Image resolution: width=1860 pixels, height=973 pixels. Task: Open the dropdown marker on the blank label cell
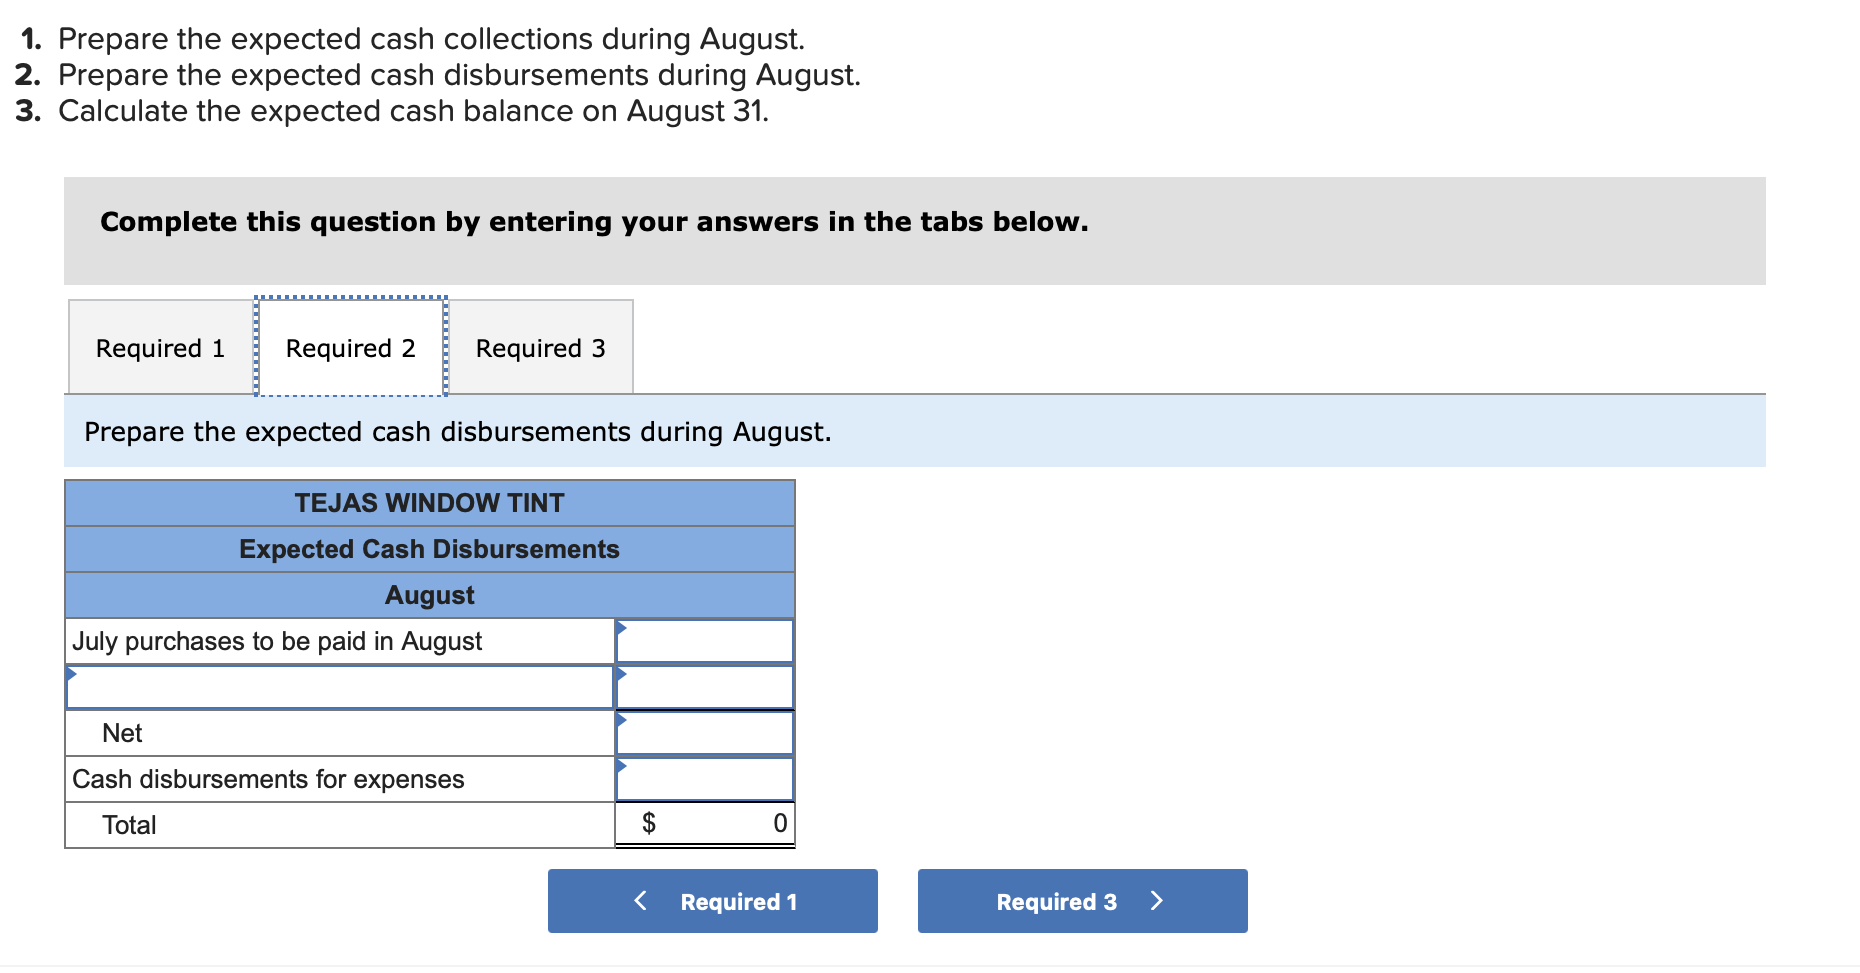72,673
